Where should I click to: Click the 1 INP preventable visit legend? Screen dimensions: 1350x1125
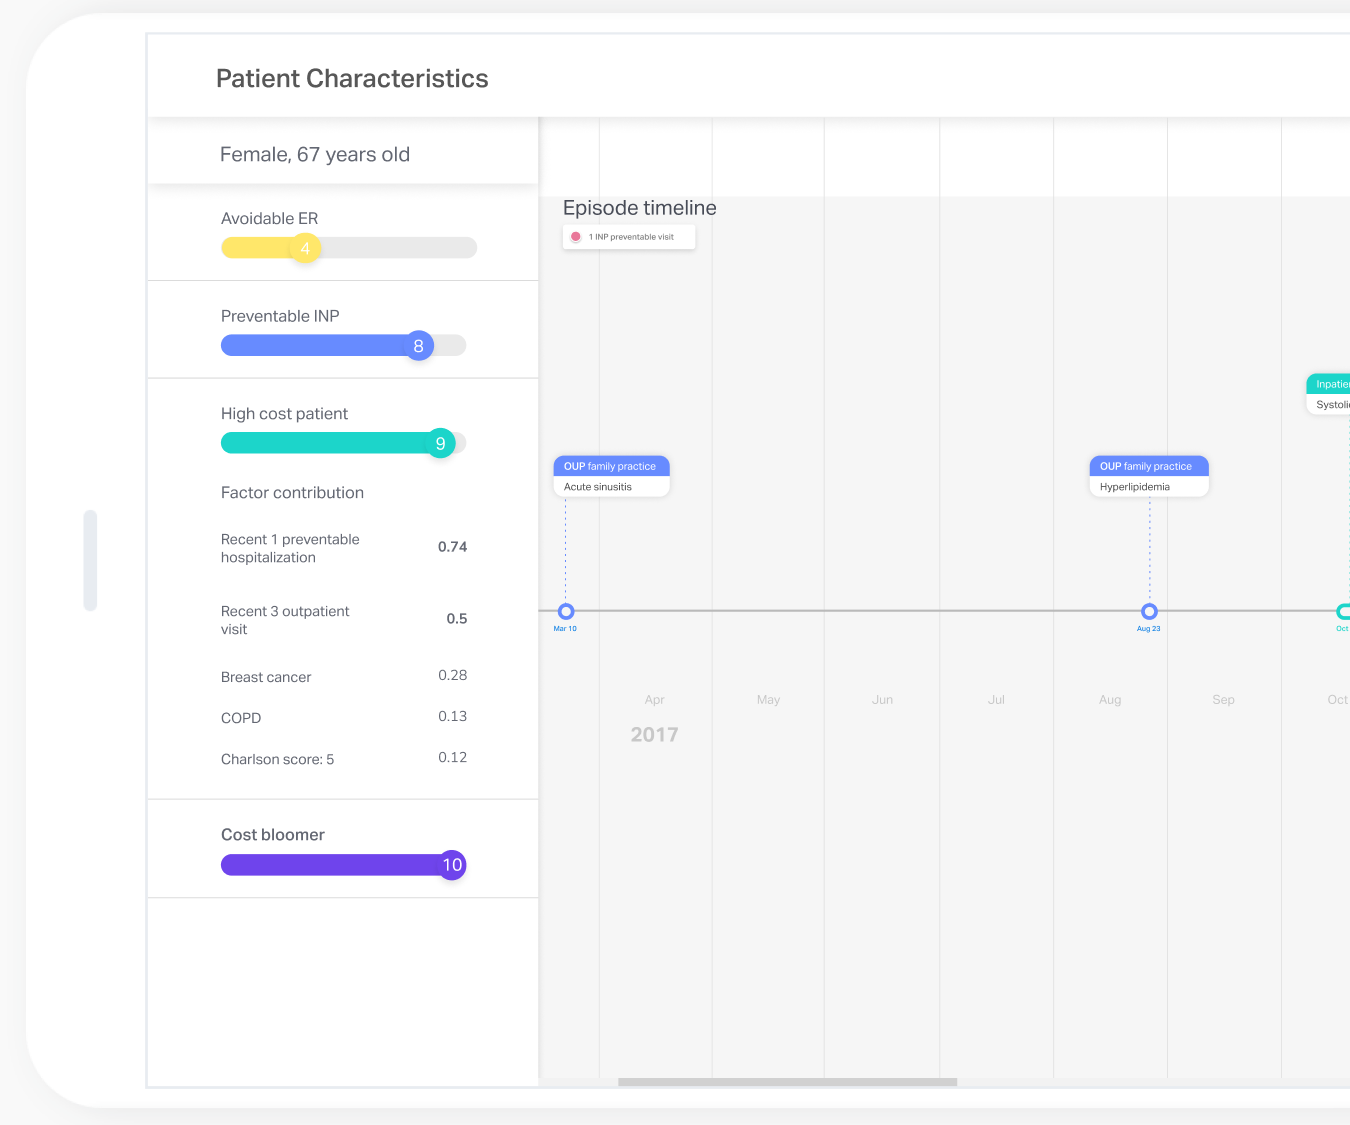631,237
